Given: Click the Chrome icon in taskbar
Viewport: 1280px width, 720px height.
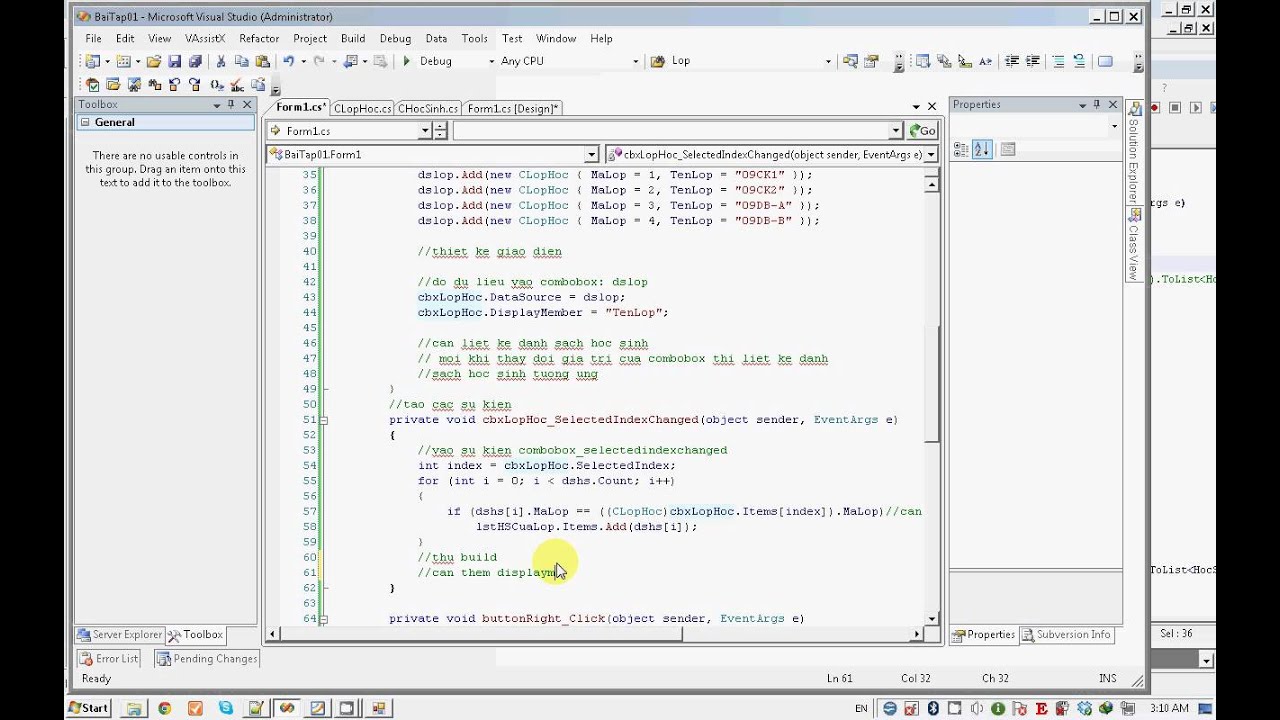Looking at the screenshot, I should click(x=164, y=708).
